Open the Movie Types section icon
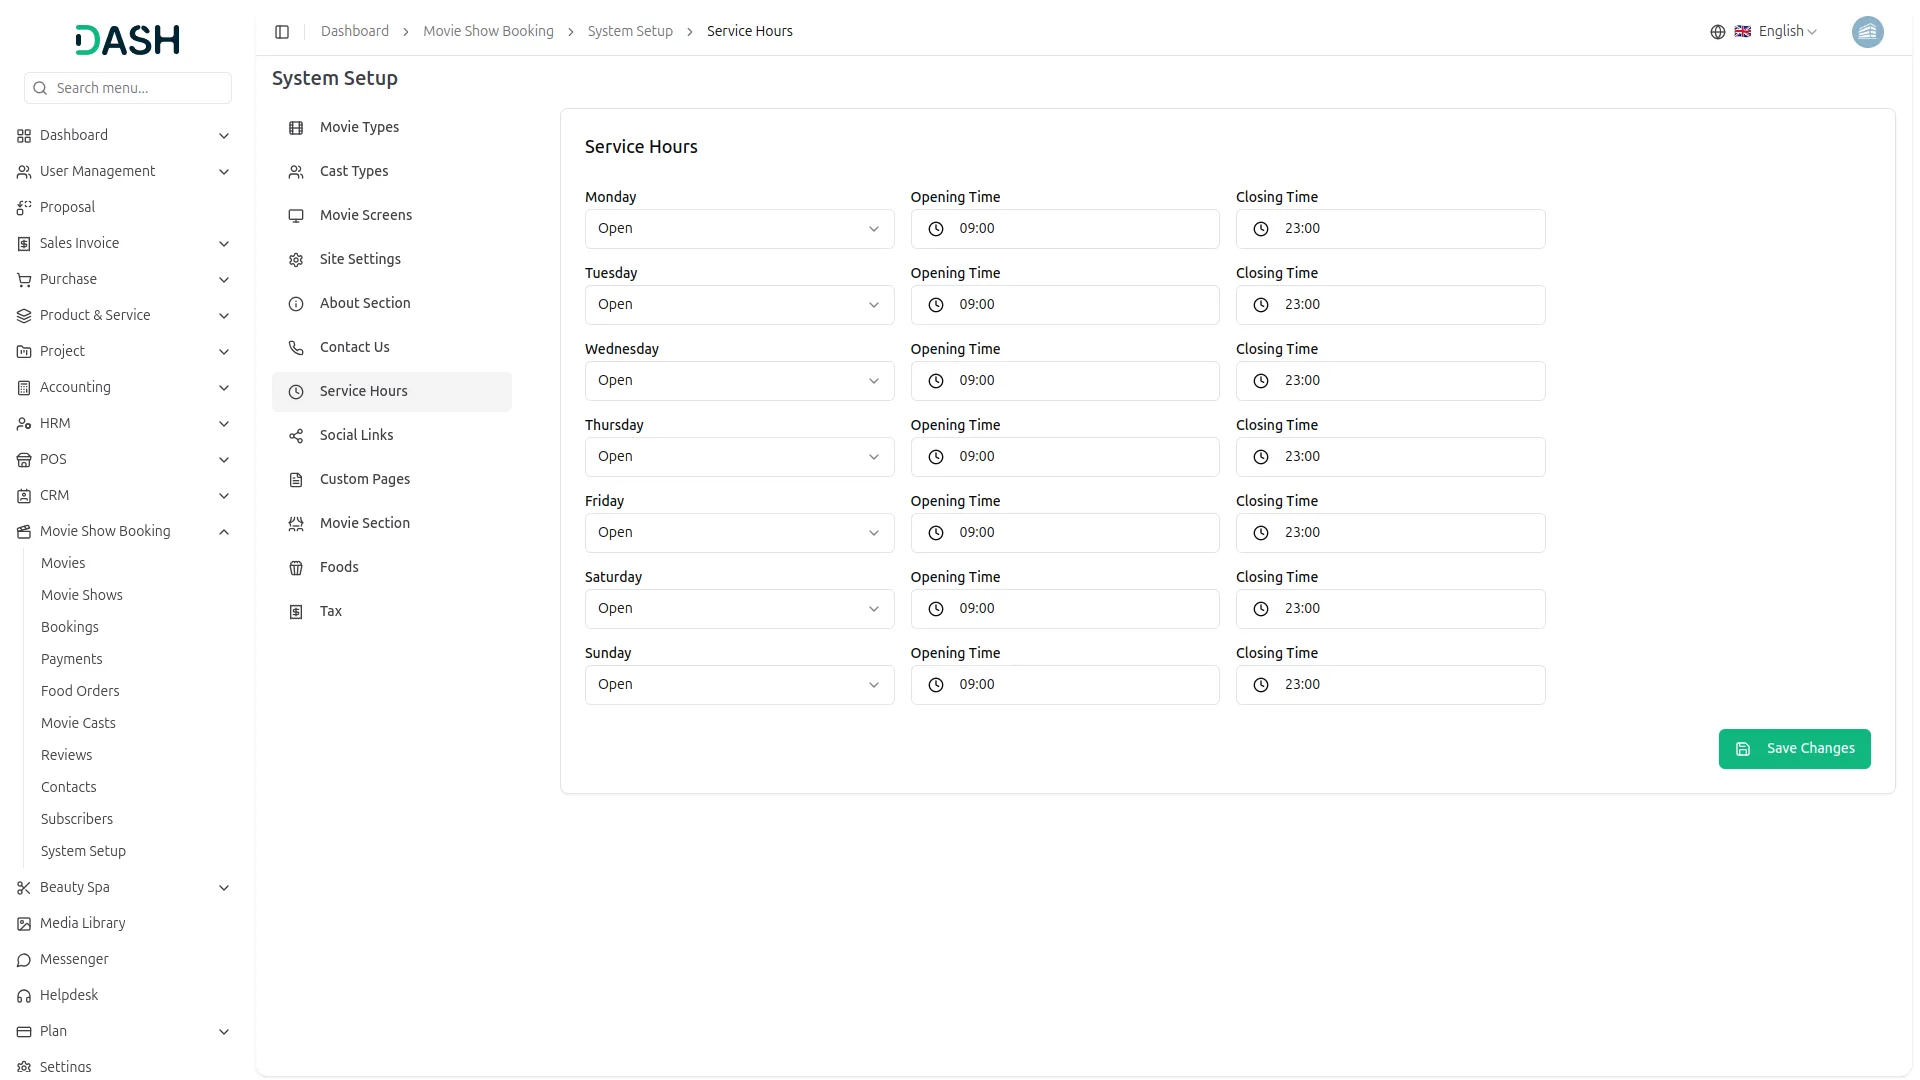 coord(295,128)
